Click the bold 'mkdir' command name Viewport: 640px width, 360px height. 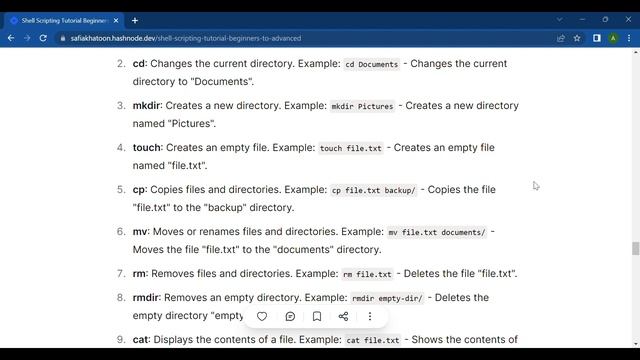tap(146, 106)
